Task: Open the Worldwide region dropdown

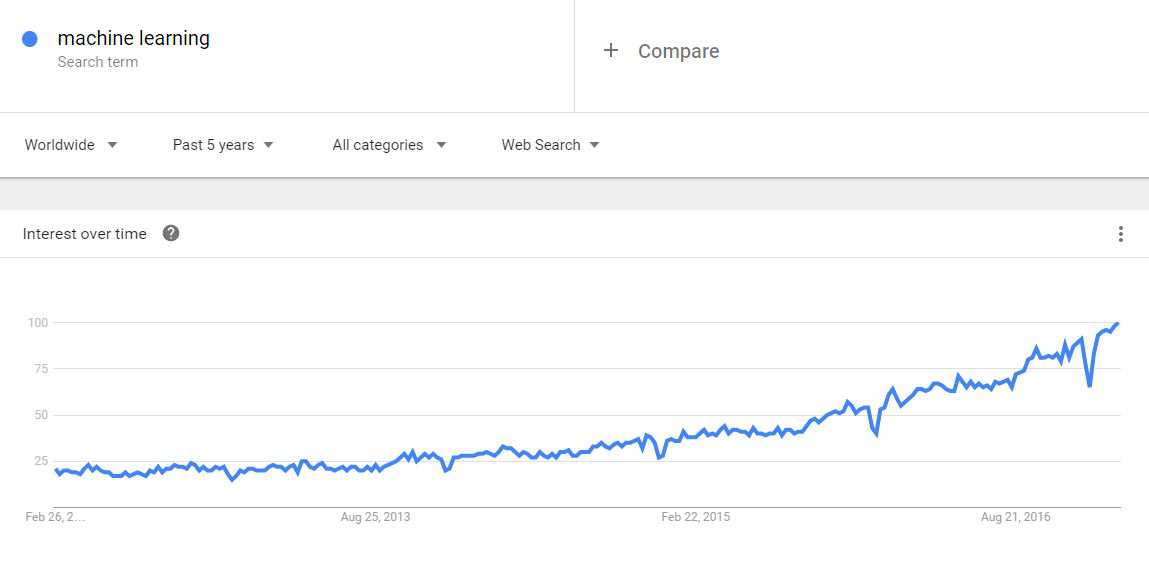Action: 70,145
